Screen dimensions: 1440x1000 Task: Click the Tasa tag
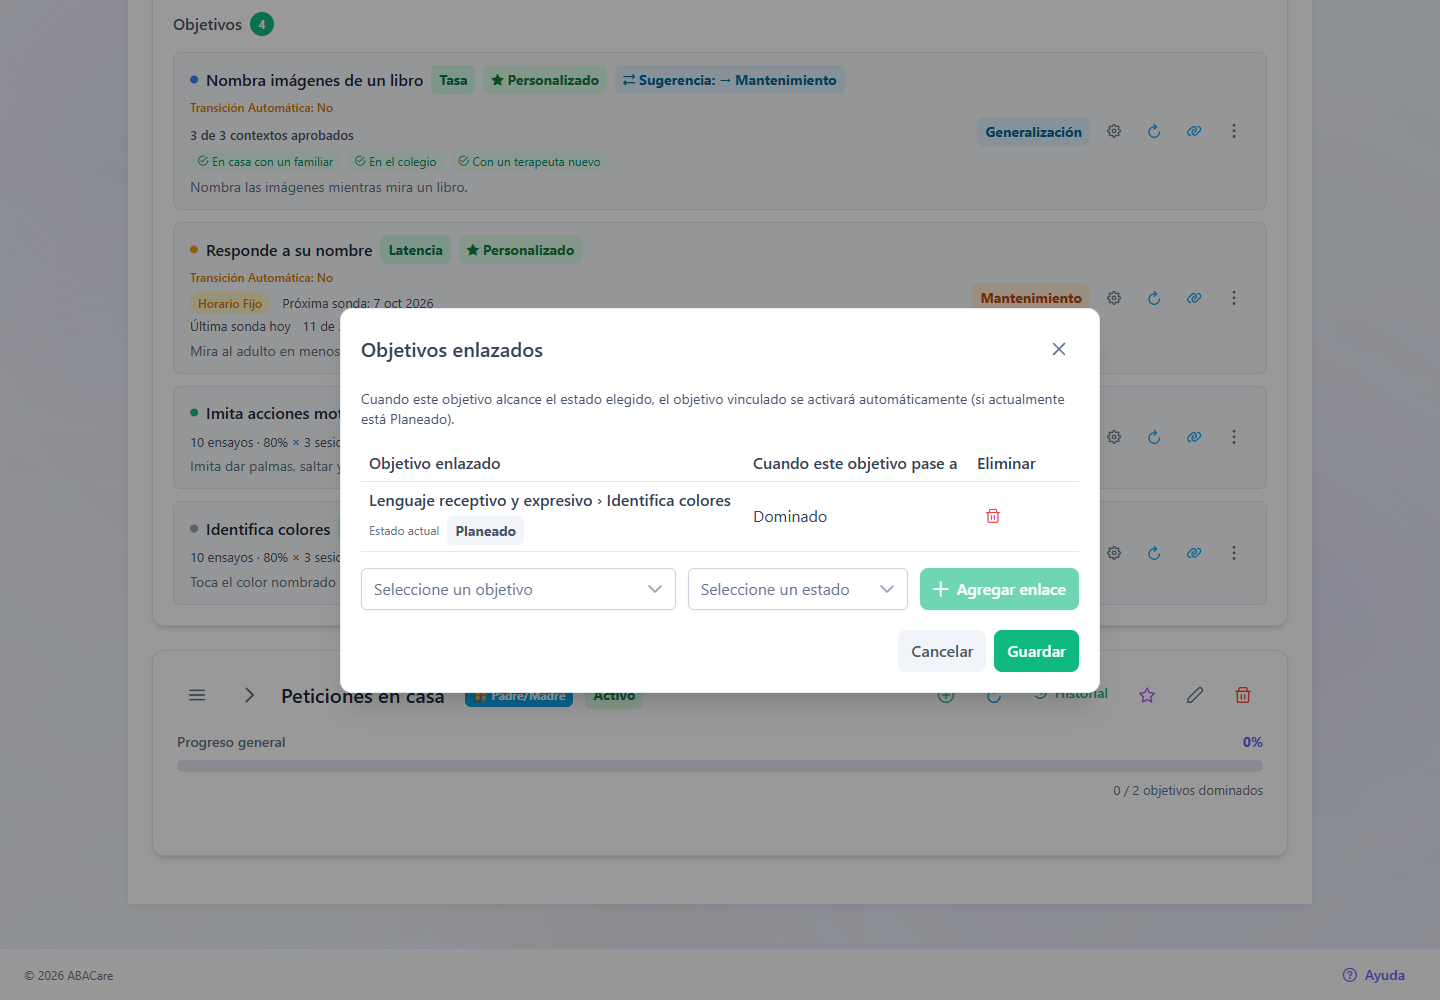[x=453, y=80]
